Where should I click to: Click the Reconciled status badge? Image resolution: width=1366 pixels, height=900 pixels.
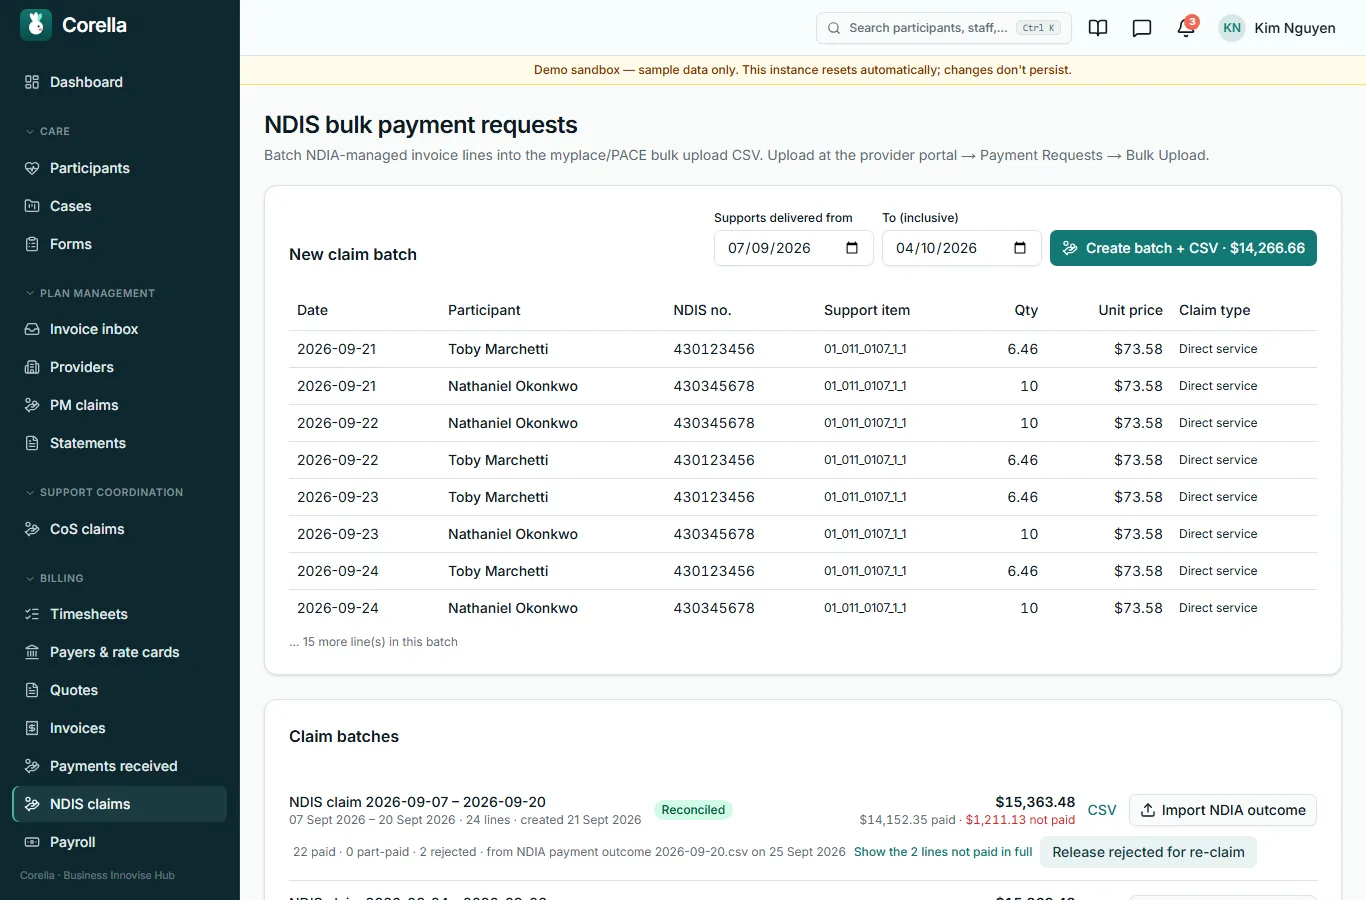click(x=693, y=810)
